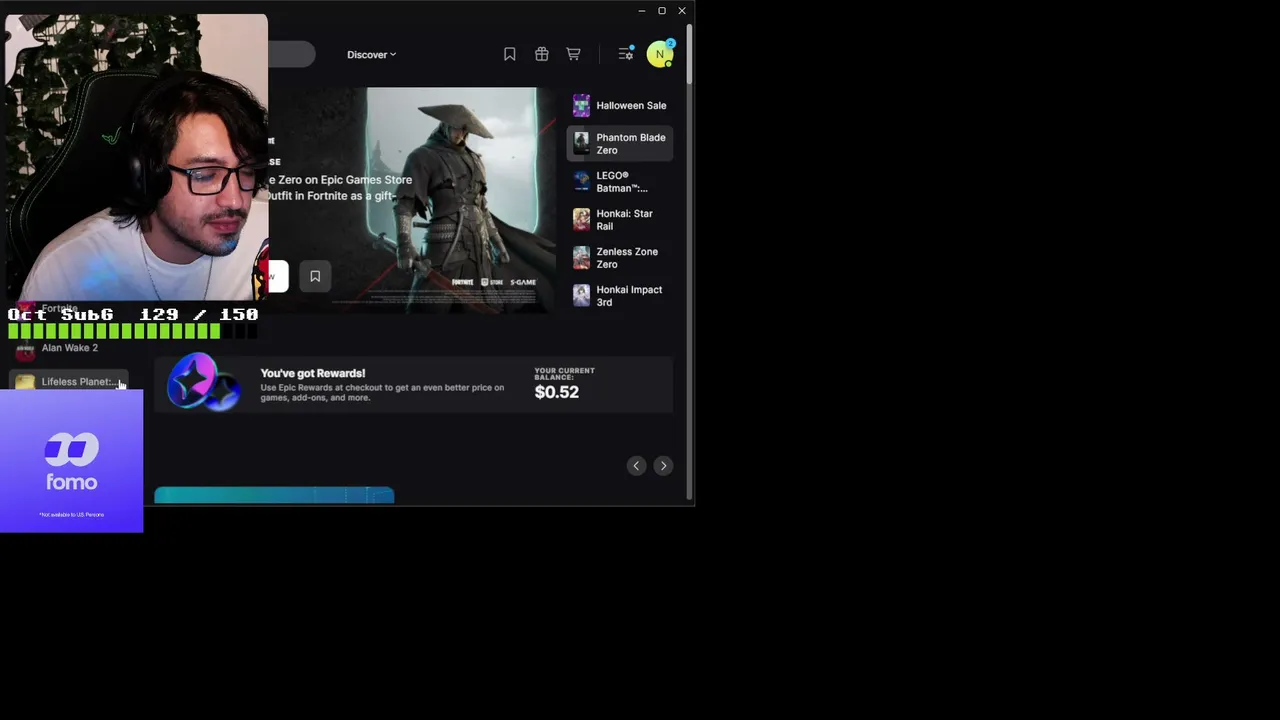Screen dimensions: 1280x720
Task: Click the teal banner below the rewards
Action: 274,496
